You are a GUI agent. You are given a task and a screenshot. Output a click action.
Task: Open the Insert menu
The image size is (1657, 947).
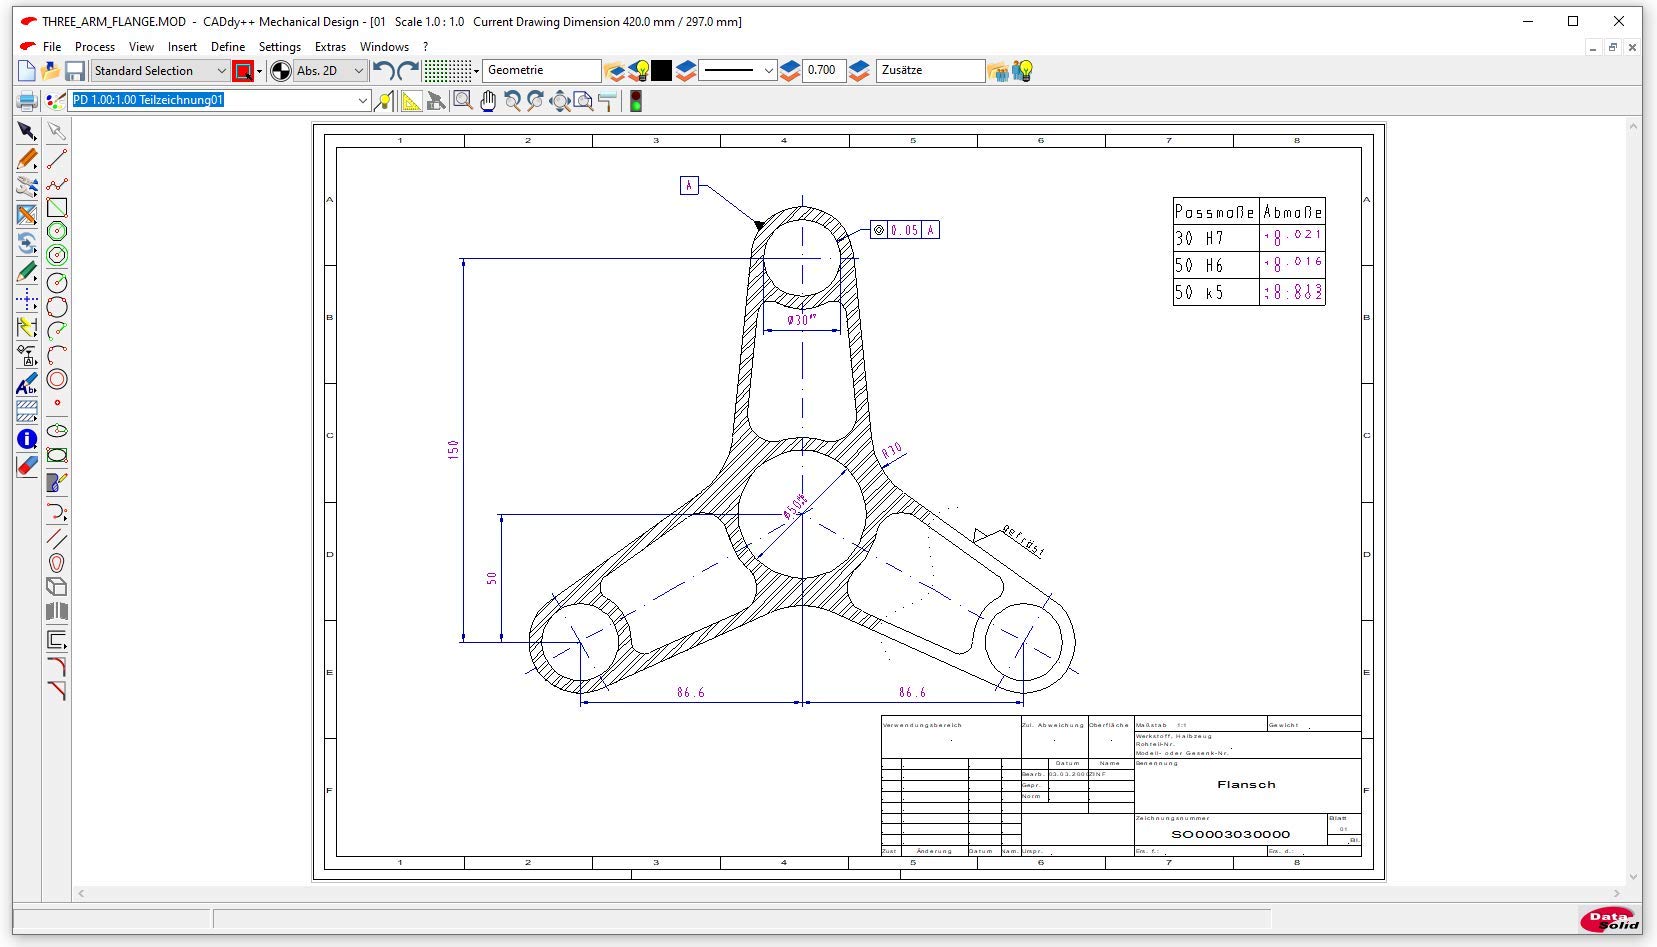point(182,47)
